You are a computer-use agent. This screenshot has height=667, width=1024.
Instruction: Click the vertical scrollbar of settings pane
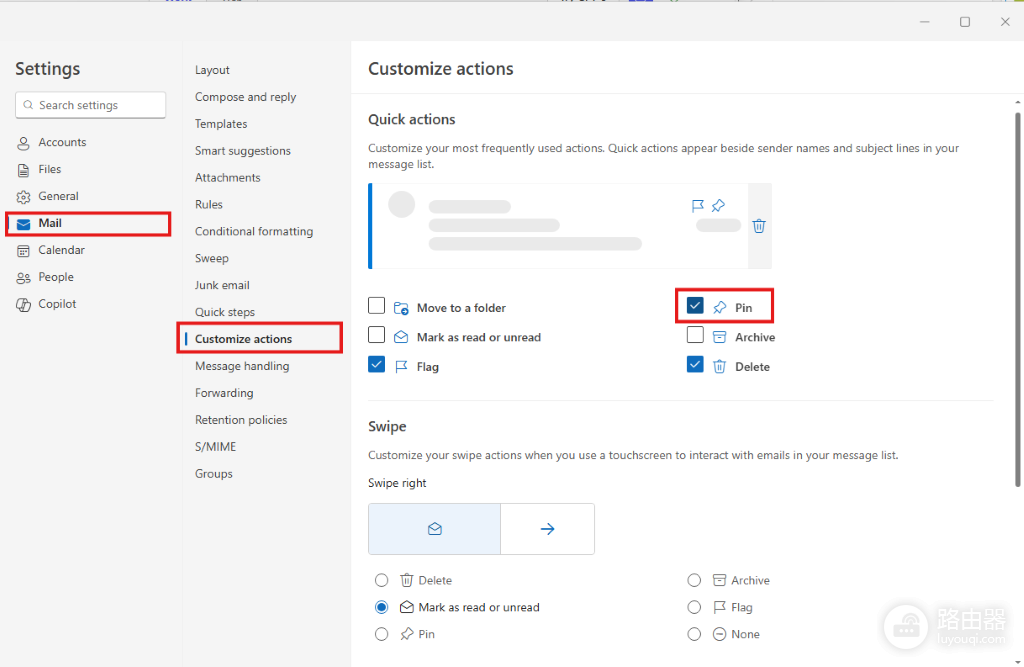pyautogui.click(x=1017, y=299)
